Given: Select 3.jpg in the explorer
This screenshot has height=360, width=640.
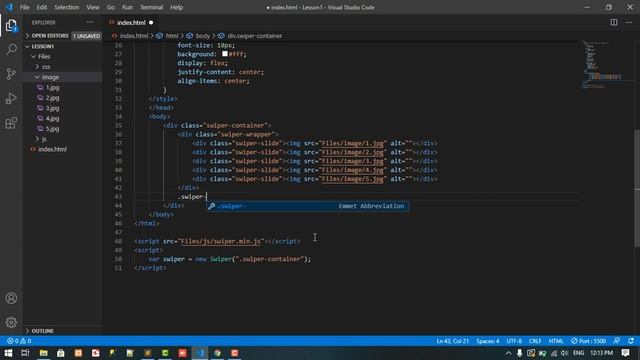Looking at the screenshot, I should point(52,108).
